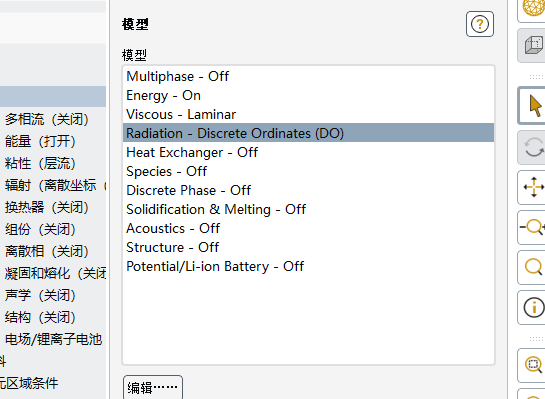Image resolution: width=545 pixels, height=399 pixels.
Task: Select Radiation - Discrete Ordinates (DO)
Action: pyautogui.click(x=308, y=133)
